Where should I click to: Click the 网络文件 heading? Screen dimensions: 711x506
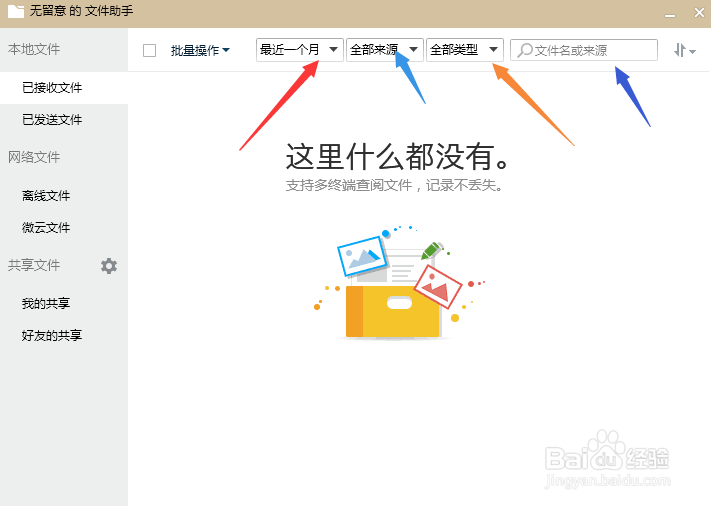pos(34,157)
